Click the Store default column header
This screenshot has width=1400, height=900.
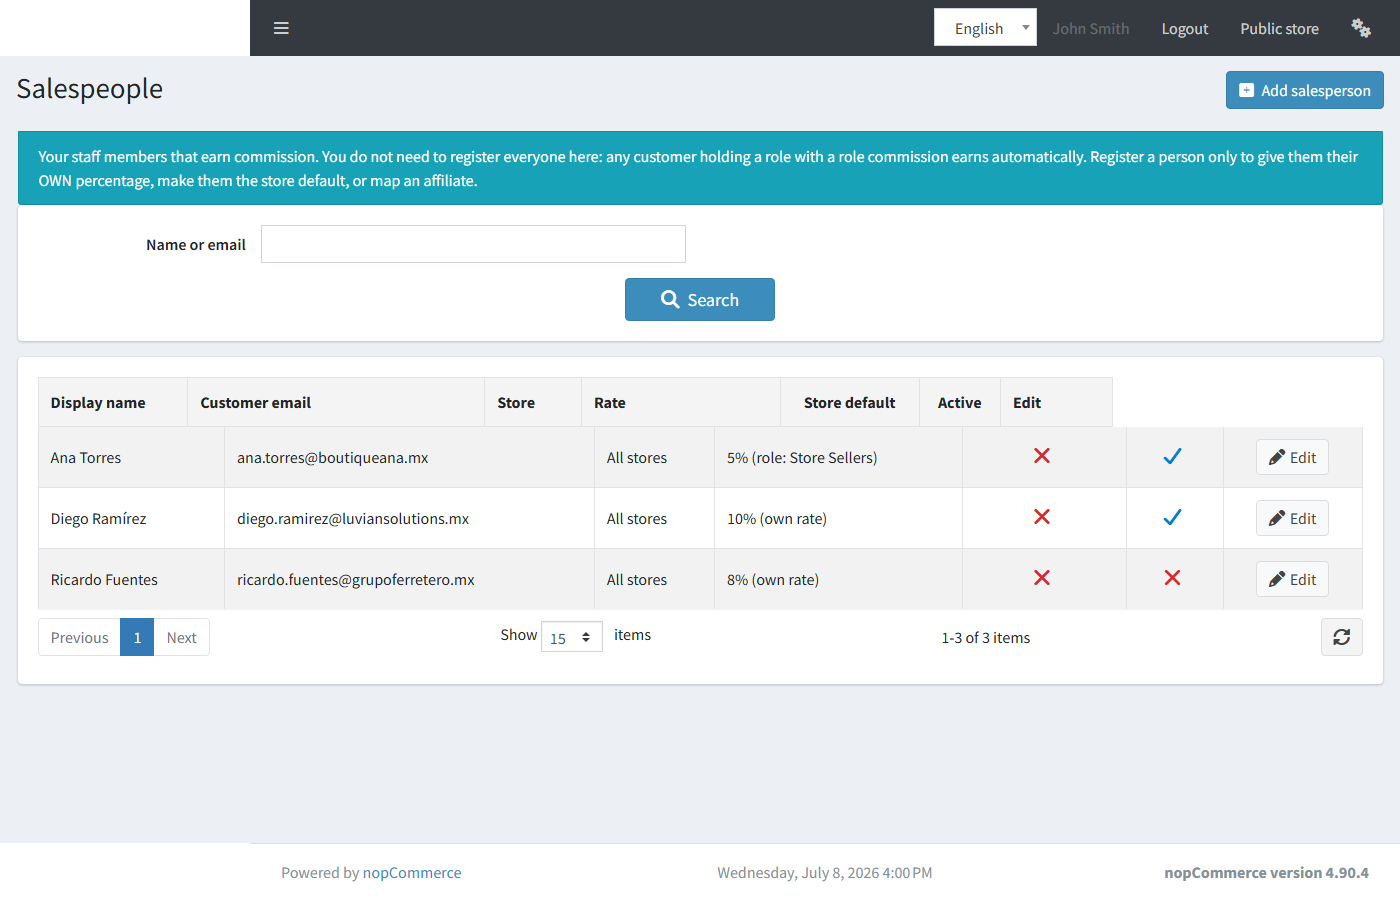pyautogui.click(x=850, y=402)
